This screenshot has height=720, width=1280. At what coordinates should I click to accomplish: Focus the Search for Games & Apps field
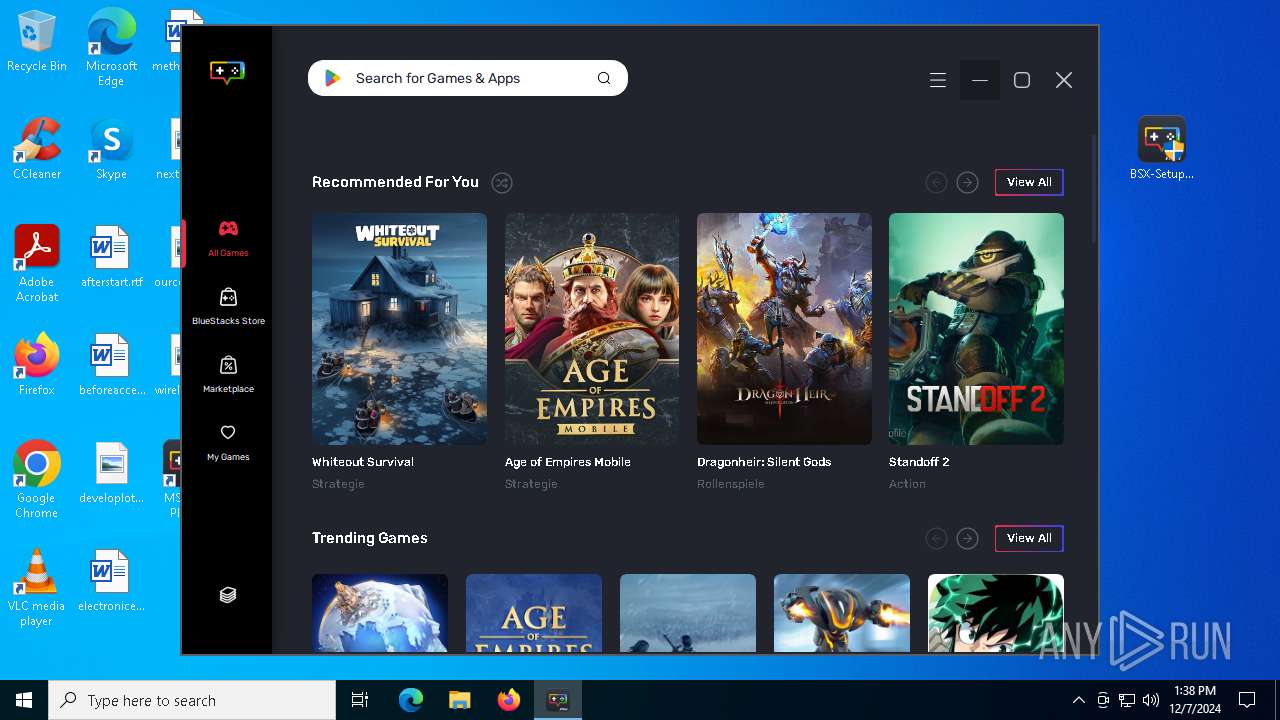(468, 78)
